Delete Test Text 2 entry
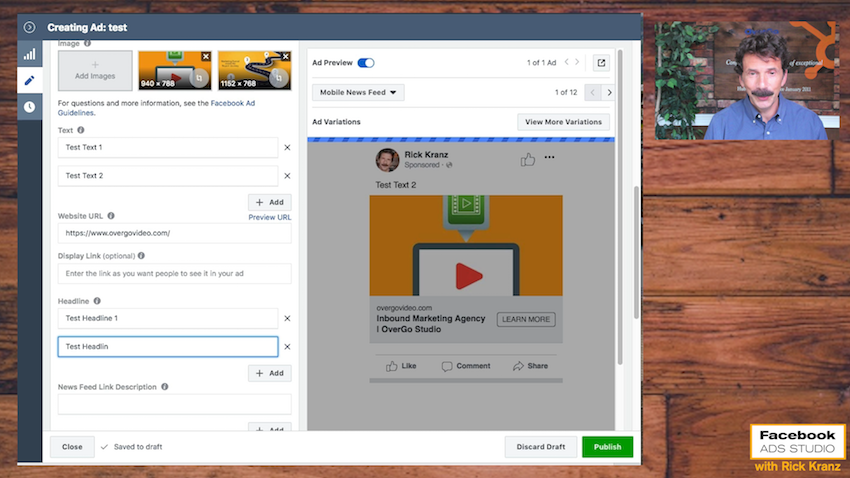This screenshot has height=478, width=850. pyautogui.click(x=287, y=176)
